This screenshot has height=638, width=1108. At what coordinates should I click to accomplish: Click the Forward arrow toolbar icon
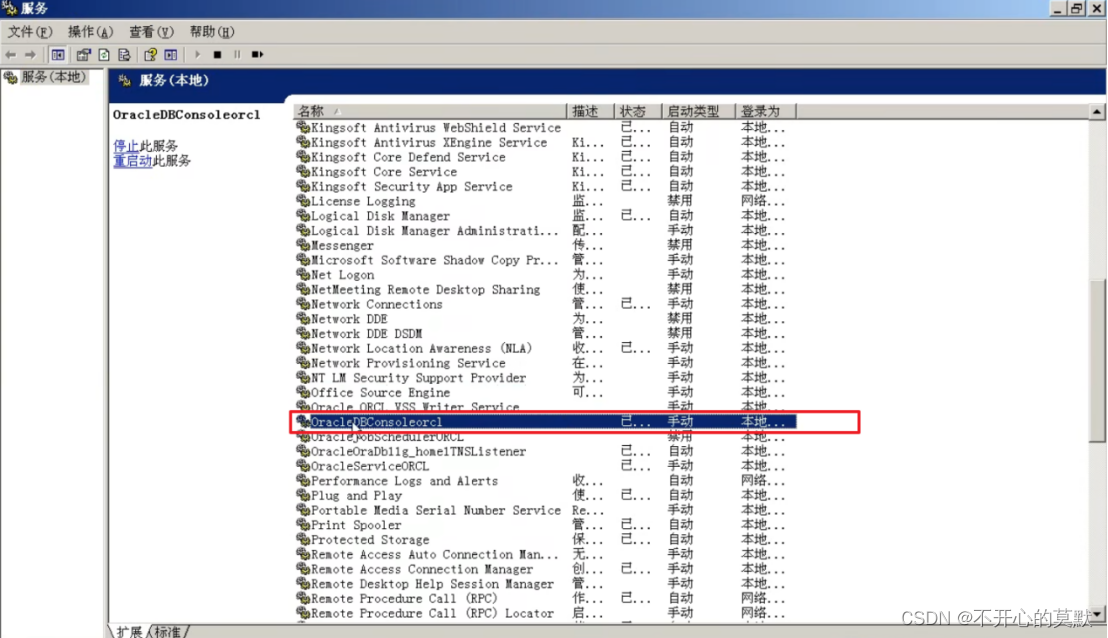[x=30, y=54]
